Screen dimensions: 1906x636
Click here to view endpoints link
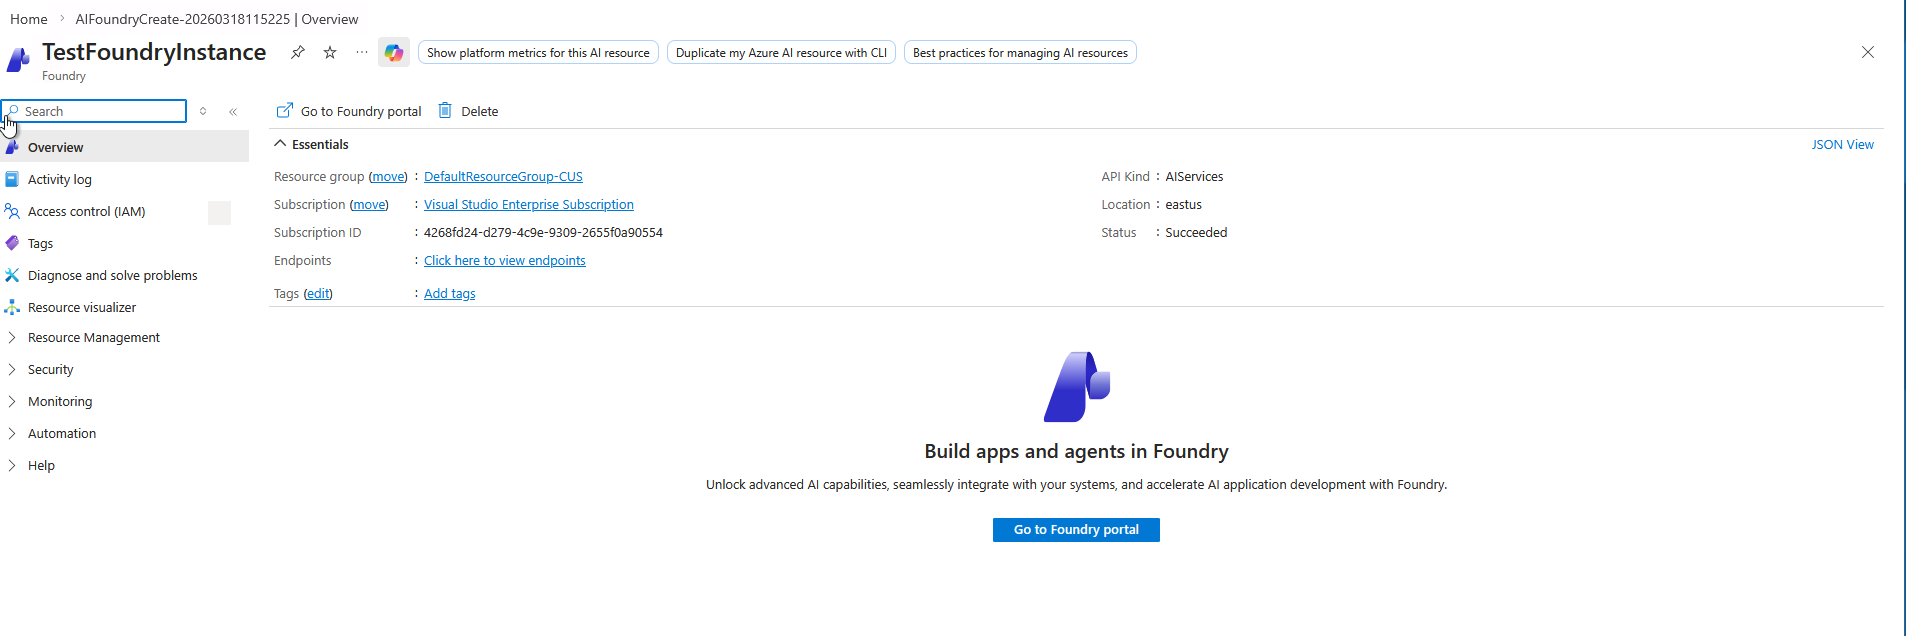[505, 260]
